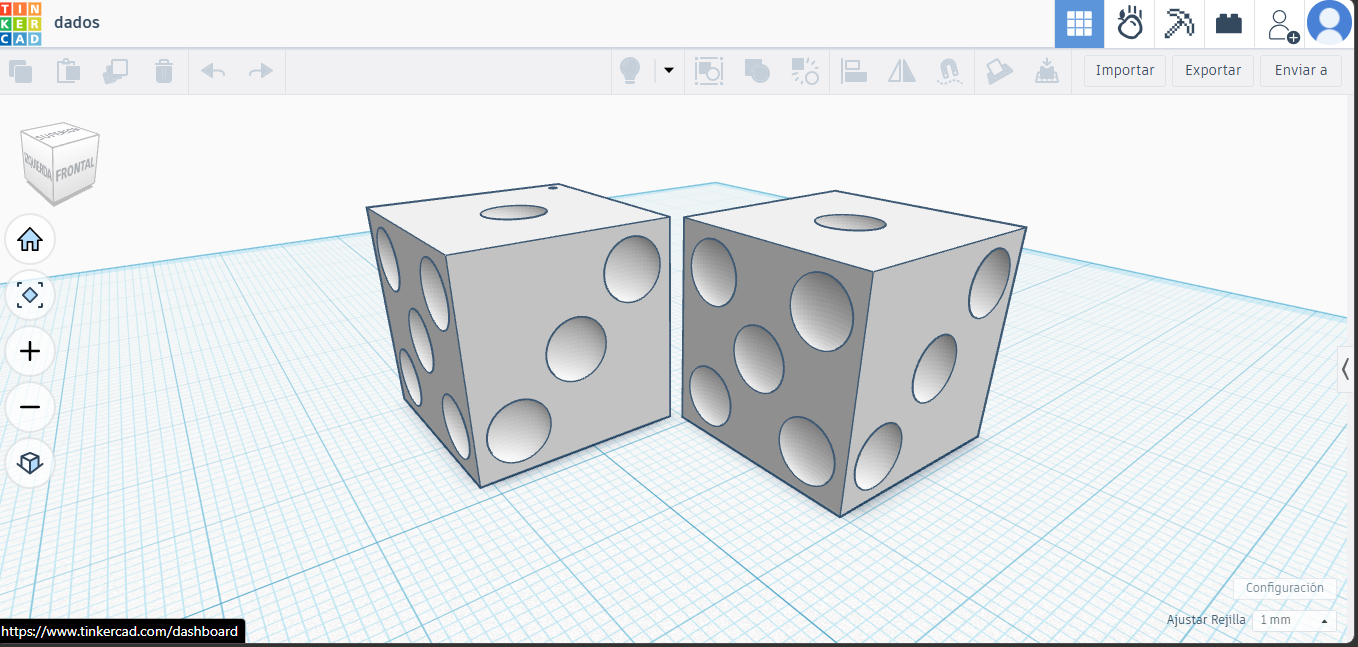
Task: Open the Ajustar Rejilla 1 mm dropdown
Action: (x=1294, y=620)
